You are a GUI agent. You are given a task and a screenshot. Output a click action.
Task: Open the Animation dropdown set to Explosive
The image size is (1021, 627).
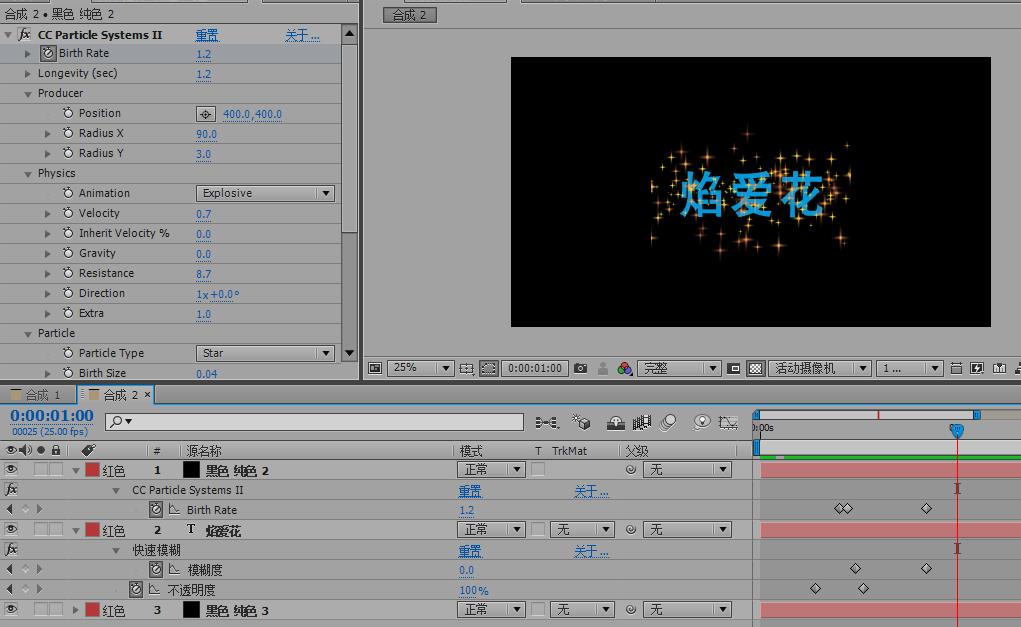(265, 192)
